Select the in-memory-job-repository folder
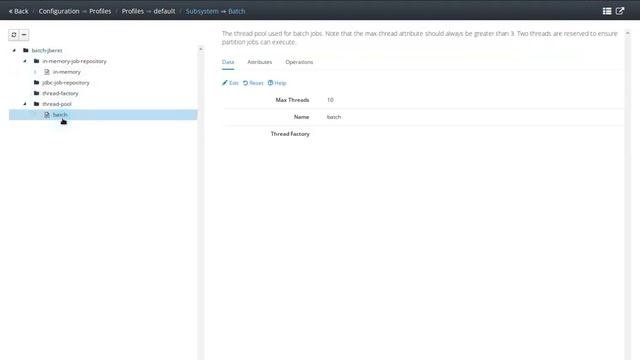This screenshot has height=360, width=640. (x=74, y=61)
